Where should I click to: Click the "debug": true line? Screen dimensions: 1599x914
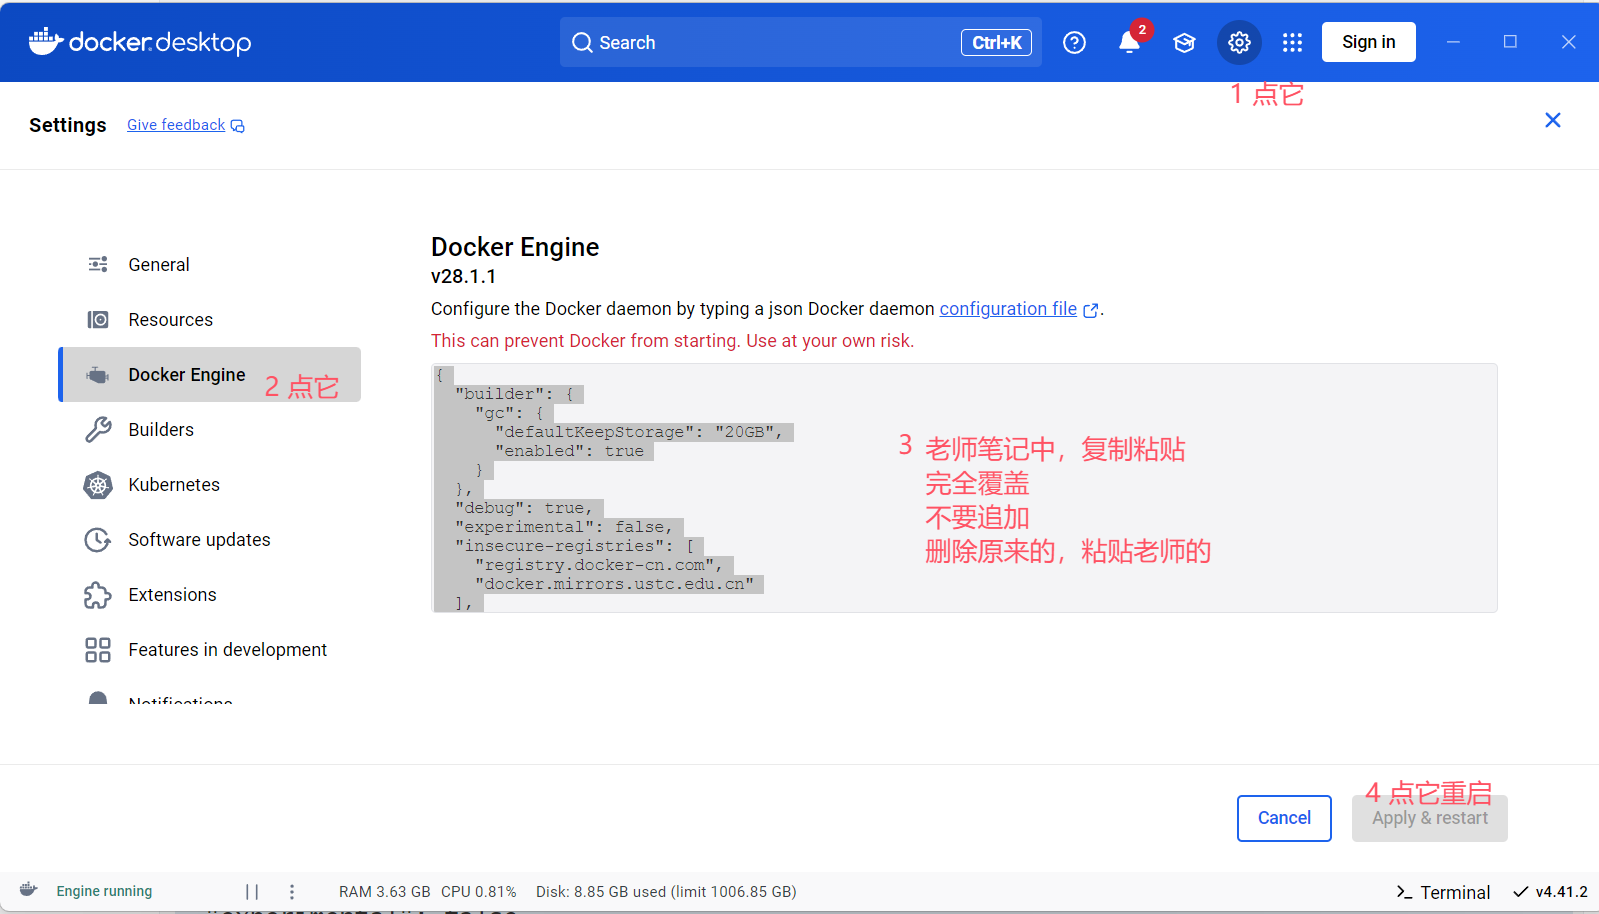(x=524, y=508)
